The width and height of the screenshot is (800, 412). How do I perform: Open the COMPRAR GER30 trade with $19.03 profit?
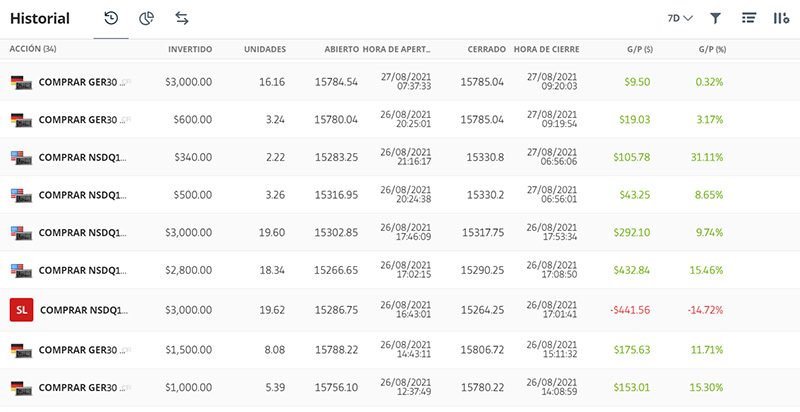click(x=400, y=119)
